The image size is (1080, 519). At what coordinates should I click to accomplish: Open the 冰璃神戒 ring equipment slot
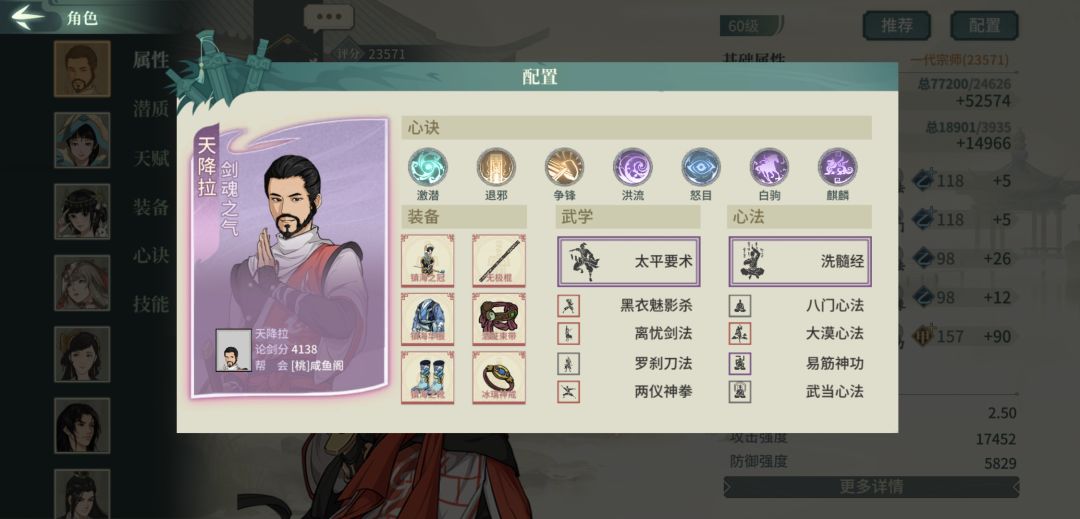tap(499, 377)
